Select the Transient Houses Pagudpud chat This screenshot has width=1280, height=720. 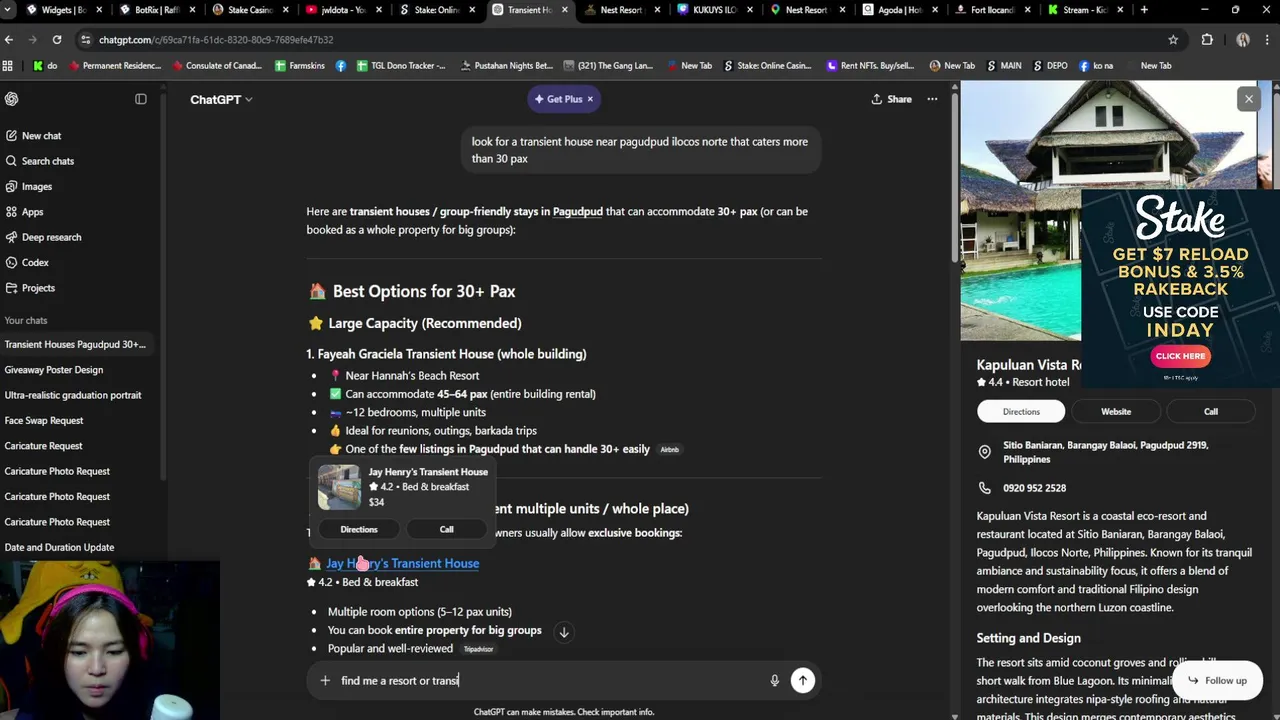coord(75,344)
